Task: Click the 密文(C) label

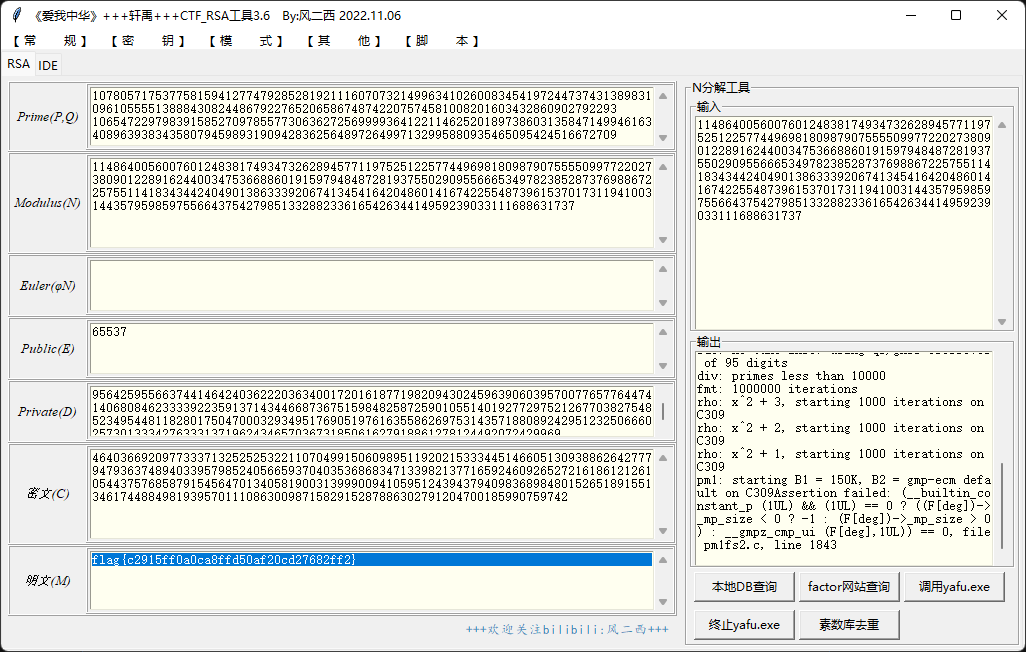Action: coord(48,494)
